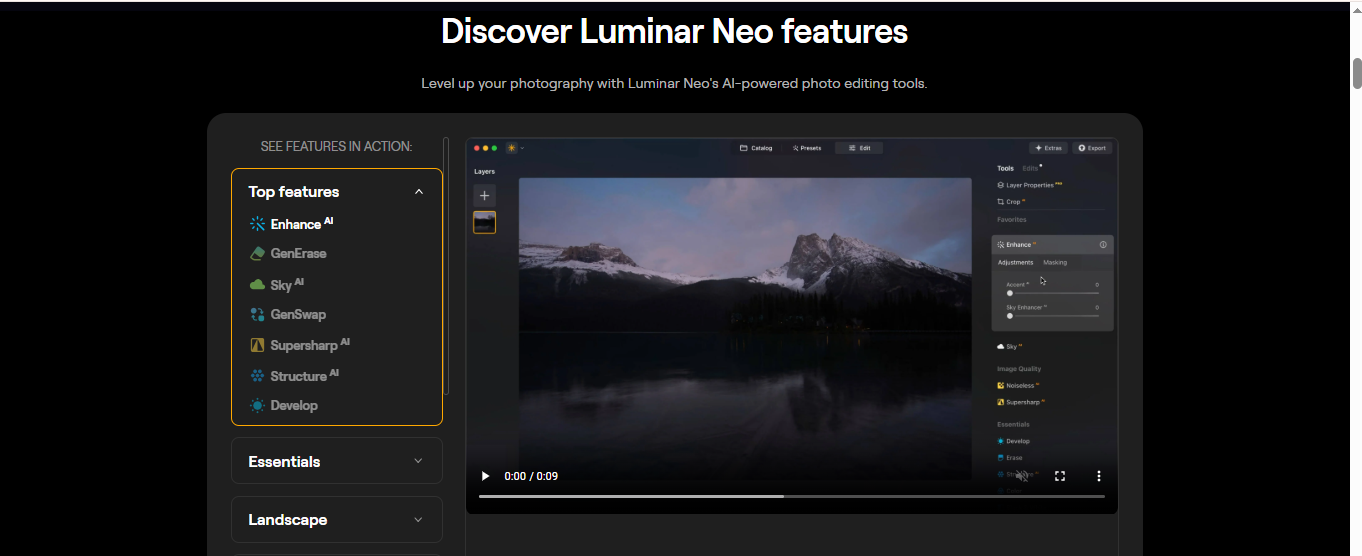Image resolution: width=1362 pixels, height=556 pixels.
Task: Play the feature demo video
Action: 486,476
